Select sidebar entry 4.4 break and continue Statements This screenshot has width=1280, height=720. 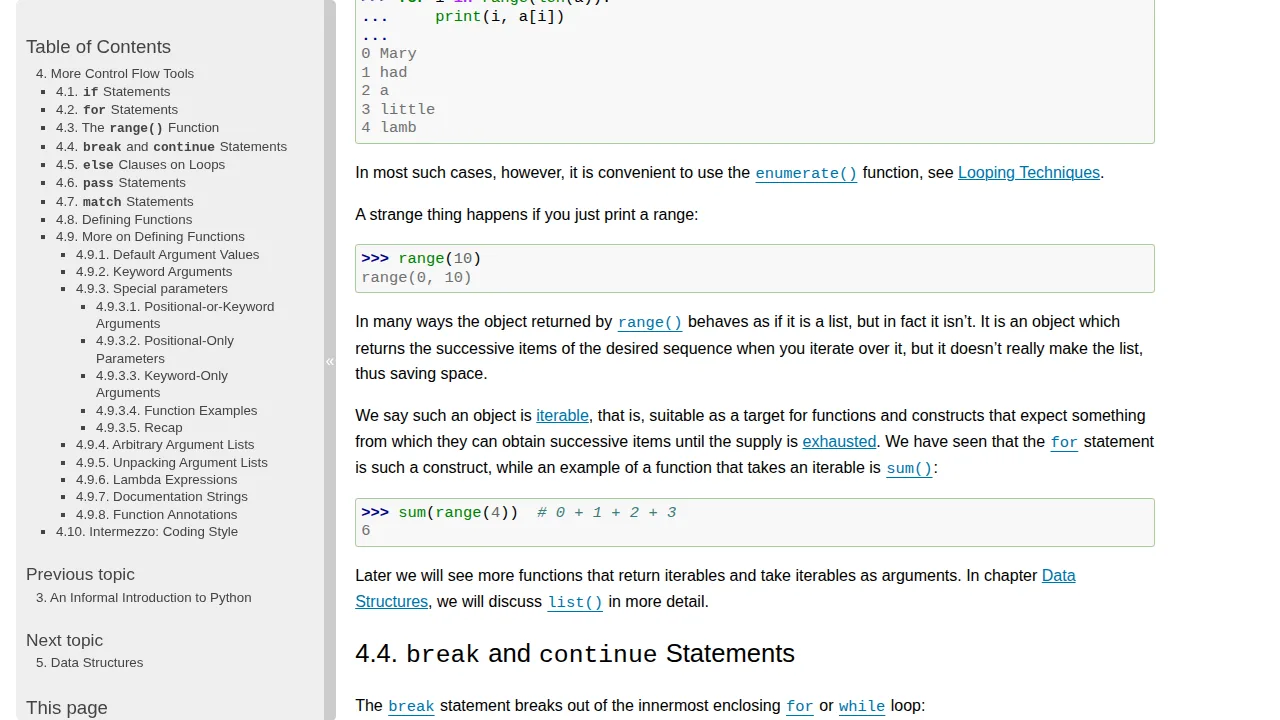pyautogui.click(x=171, y=147)
